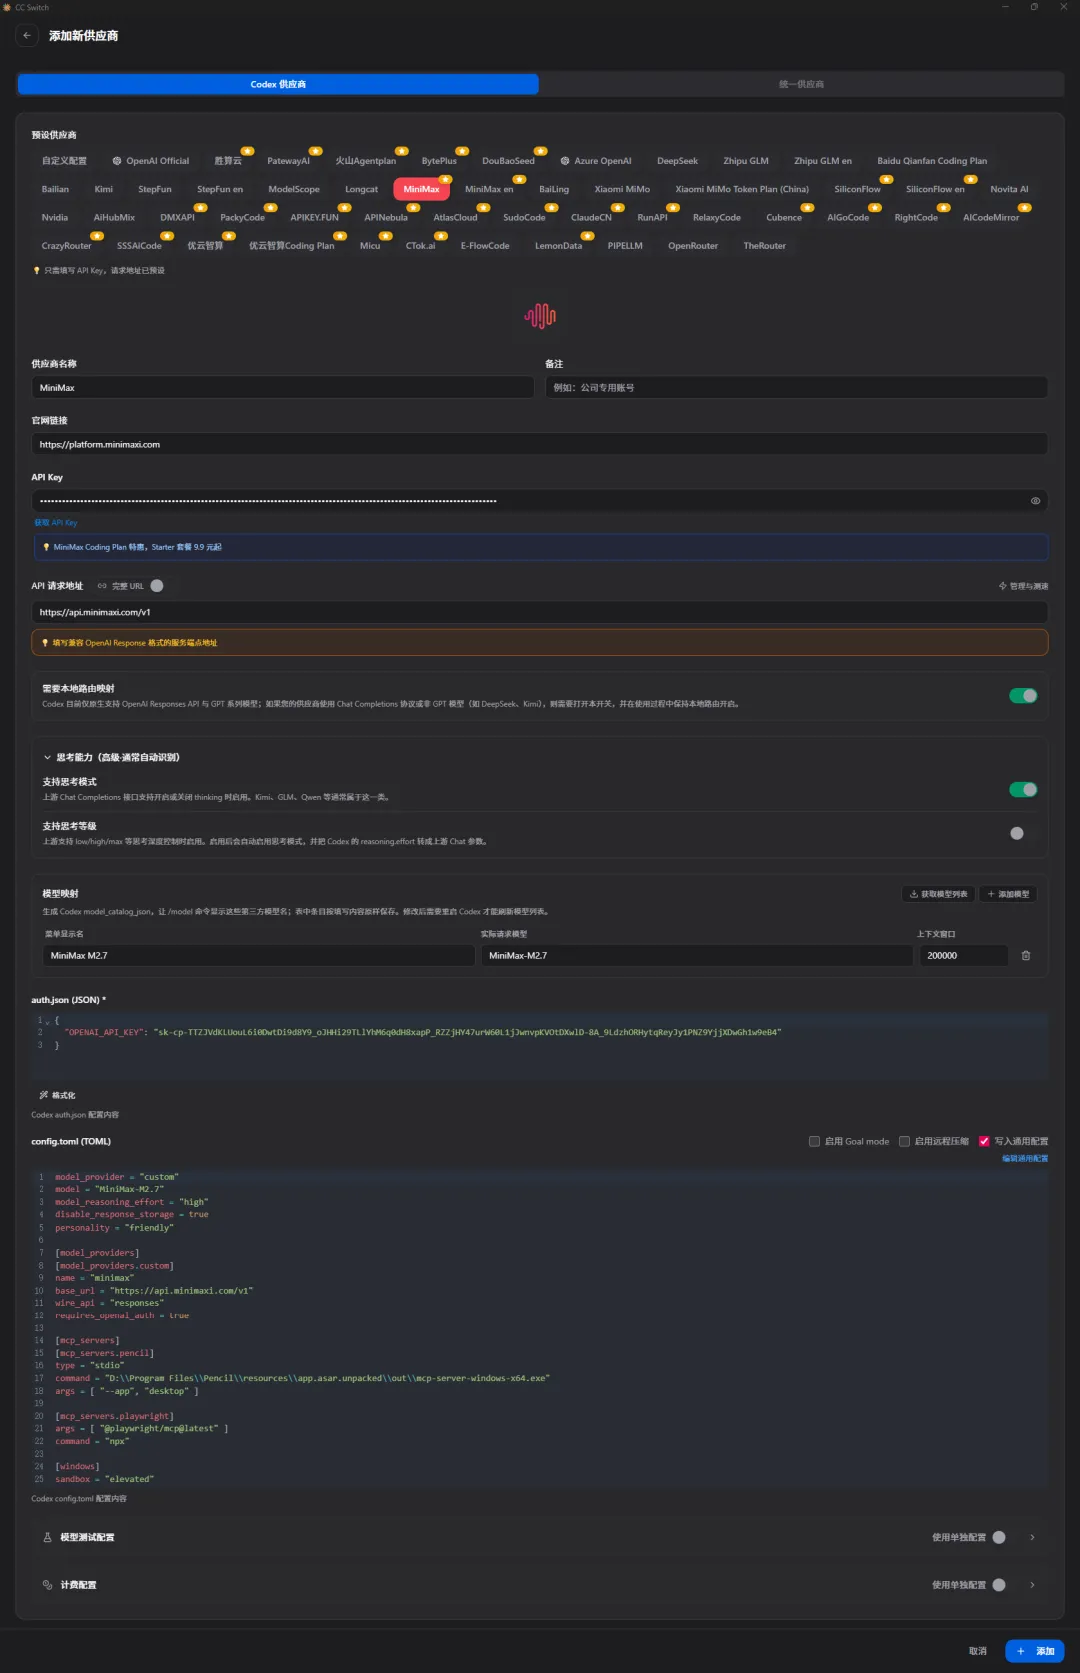The height and width of the screenshot is (1673, 1080).
Task: Select the SiliconFlow preset provider
Action: tap(857, 189)
